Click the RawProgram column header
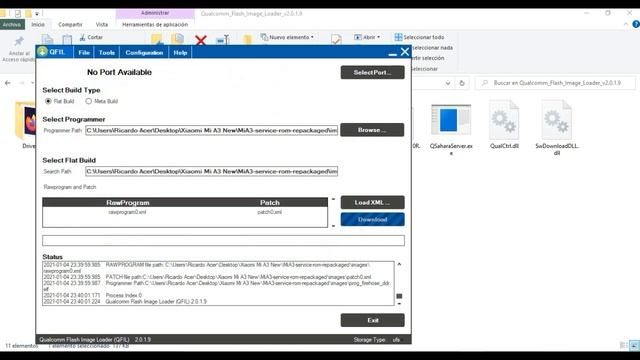 [x=128, y=202]
